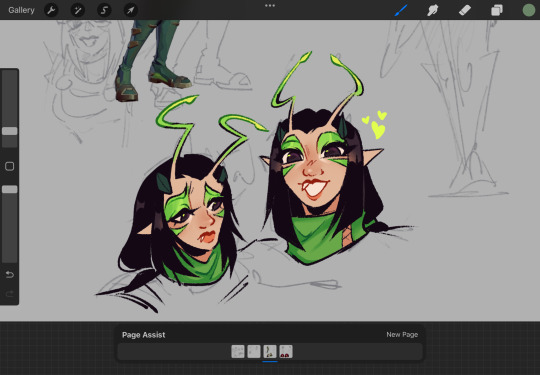Select the third highlighted page thumbnail
The height and width of the screenshot is (375, 540).
pyautogui.click(x=270, y=352)
